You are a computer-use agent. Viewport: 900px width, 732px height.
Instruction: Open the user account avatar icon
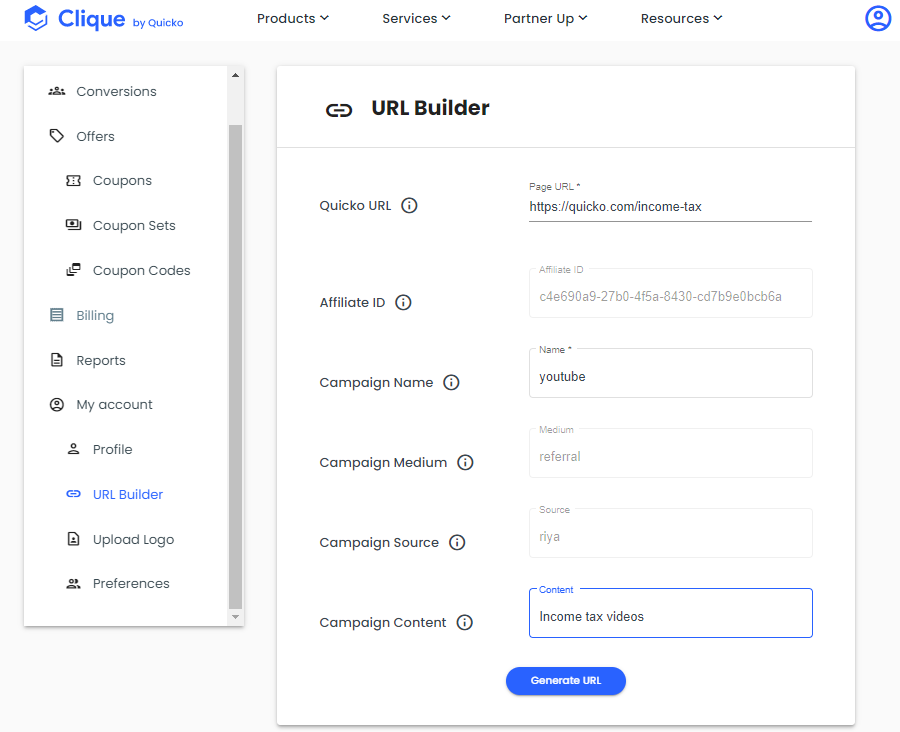click(x=878, y=18)
